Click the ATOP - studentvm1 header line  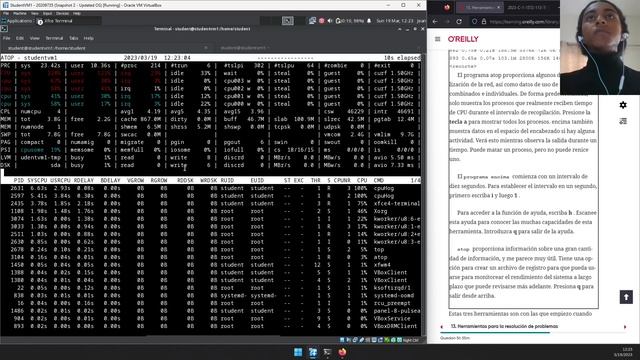pos(210,58)
